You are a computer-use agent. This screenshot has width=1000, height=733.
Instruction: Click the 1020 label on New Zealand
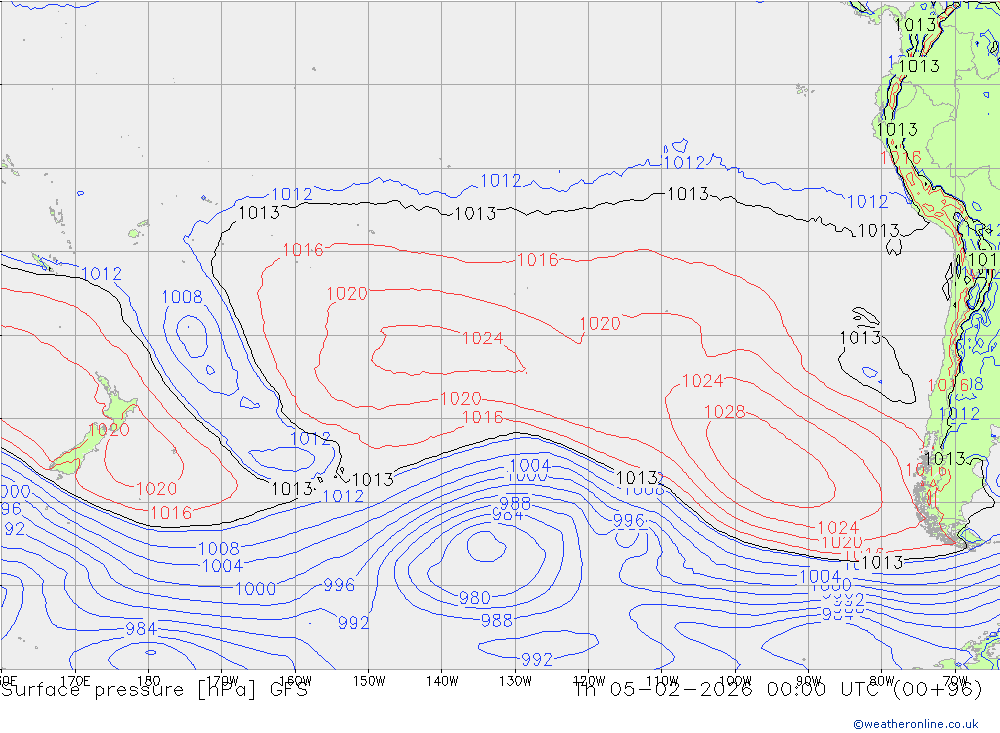pos(109,430)
